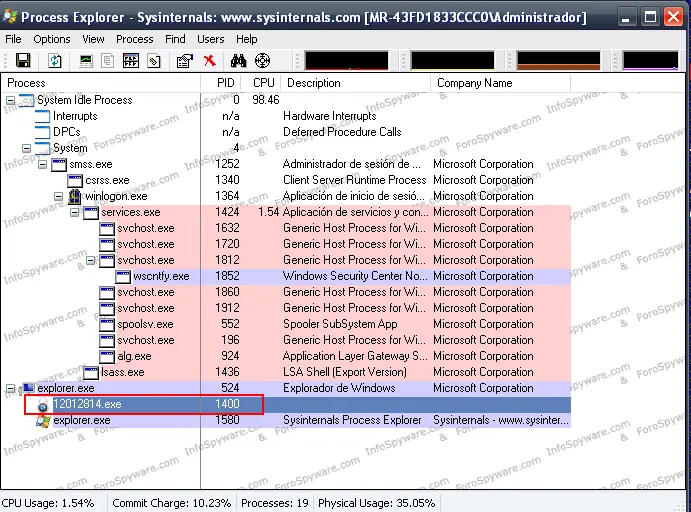
Task: Click the Refresh Now toolbar icon
Action: coord(55,60)
